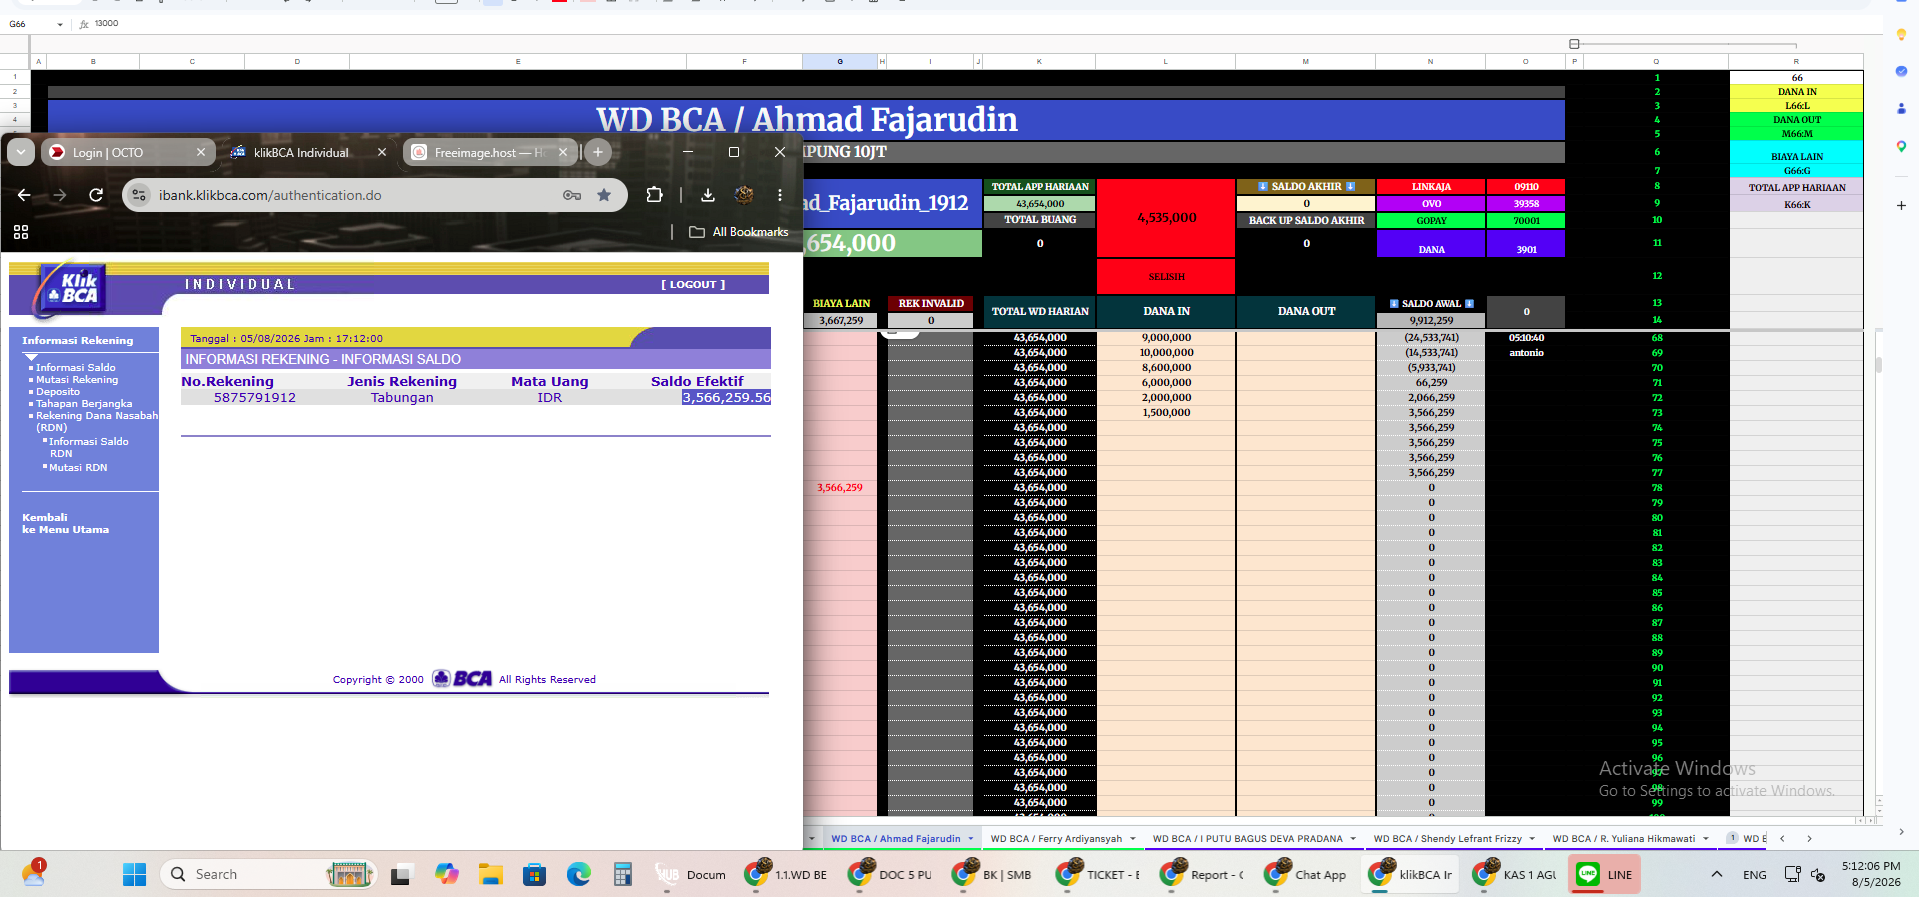Open the Chrome three-dot menu

(780, 195)
